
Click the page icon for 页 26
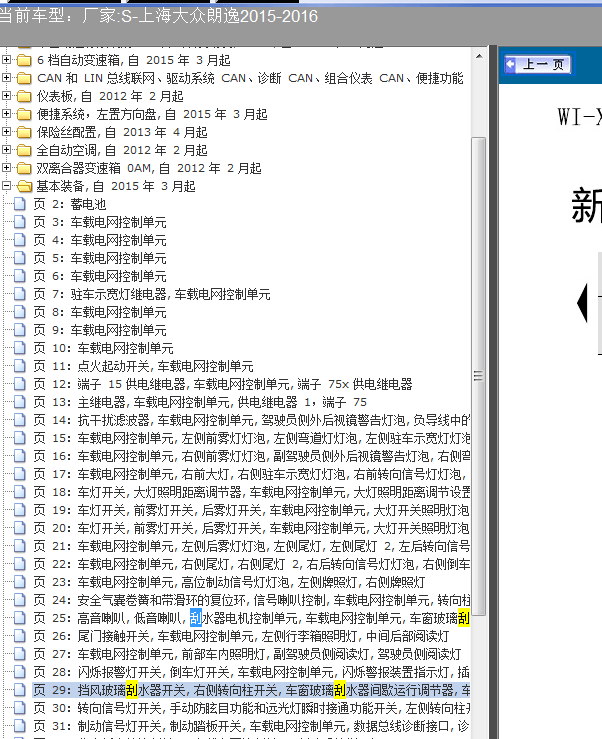click(x=20, y=636)
